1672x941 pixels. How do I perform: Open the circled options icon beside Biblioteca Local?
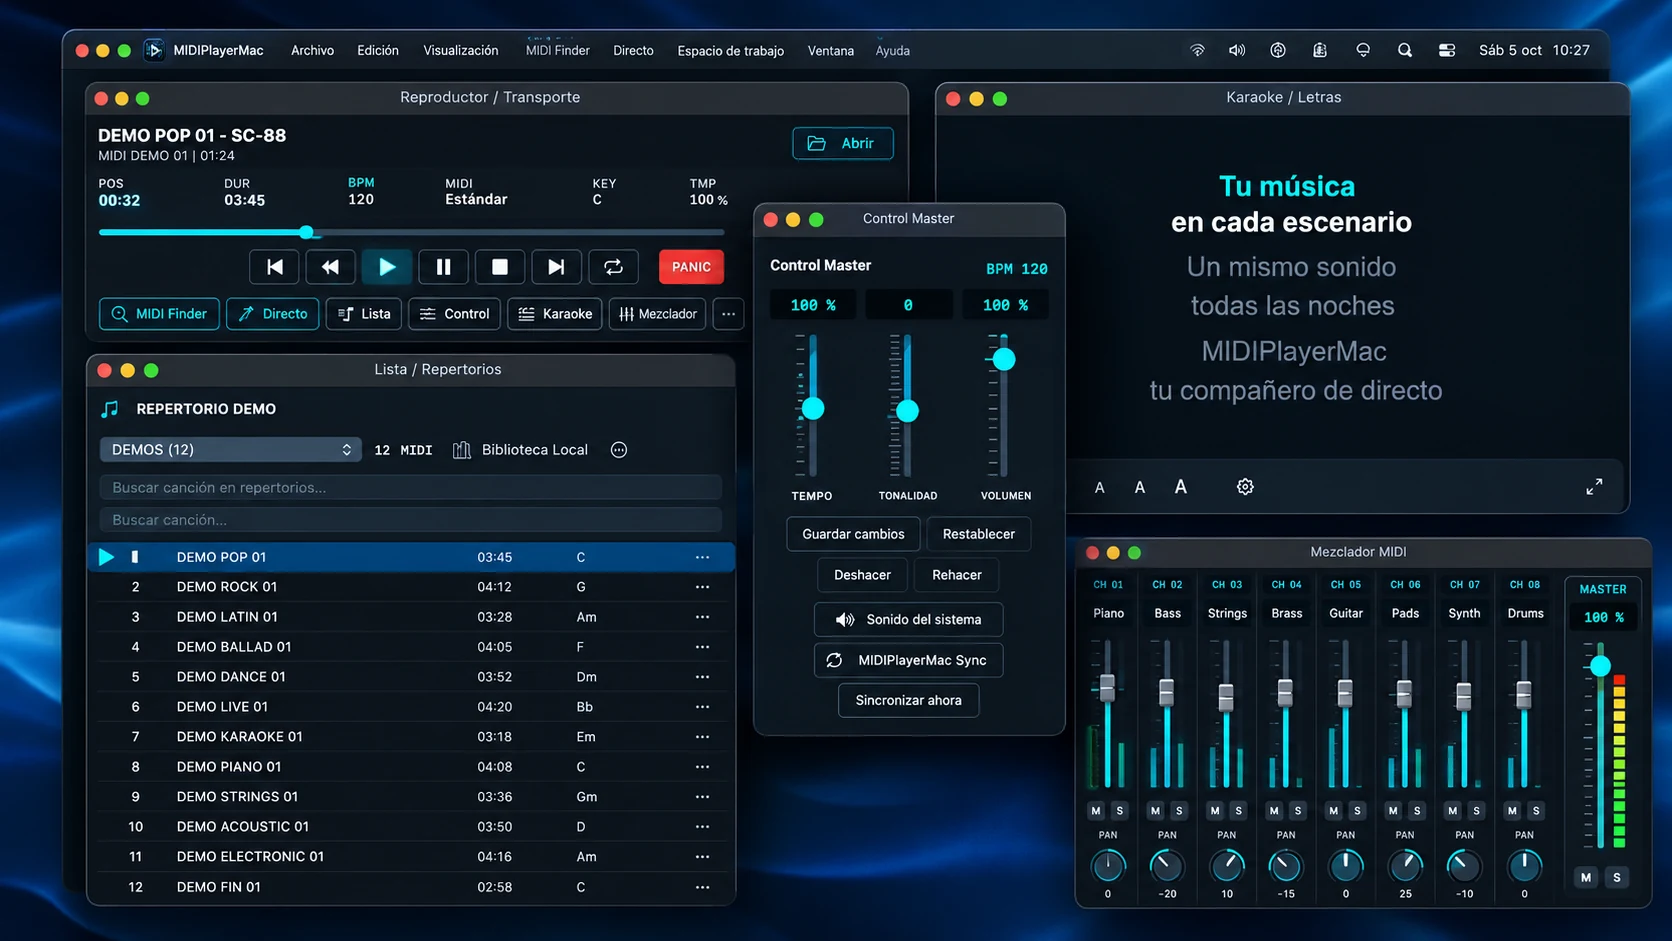click(x=619, y=450)
